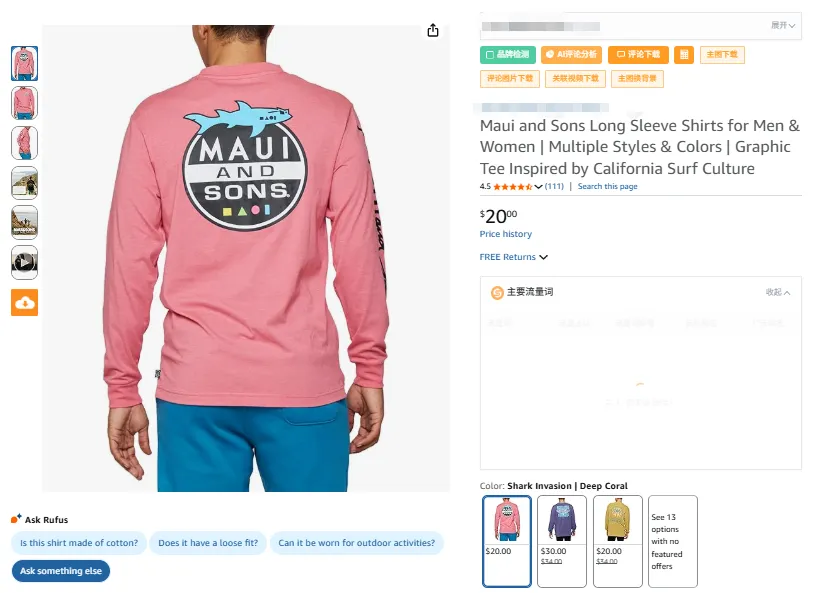Click the orange cloud download icon
The height and width of the screenshot is (593, 820).
[25, 303]
